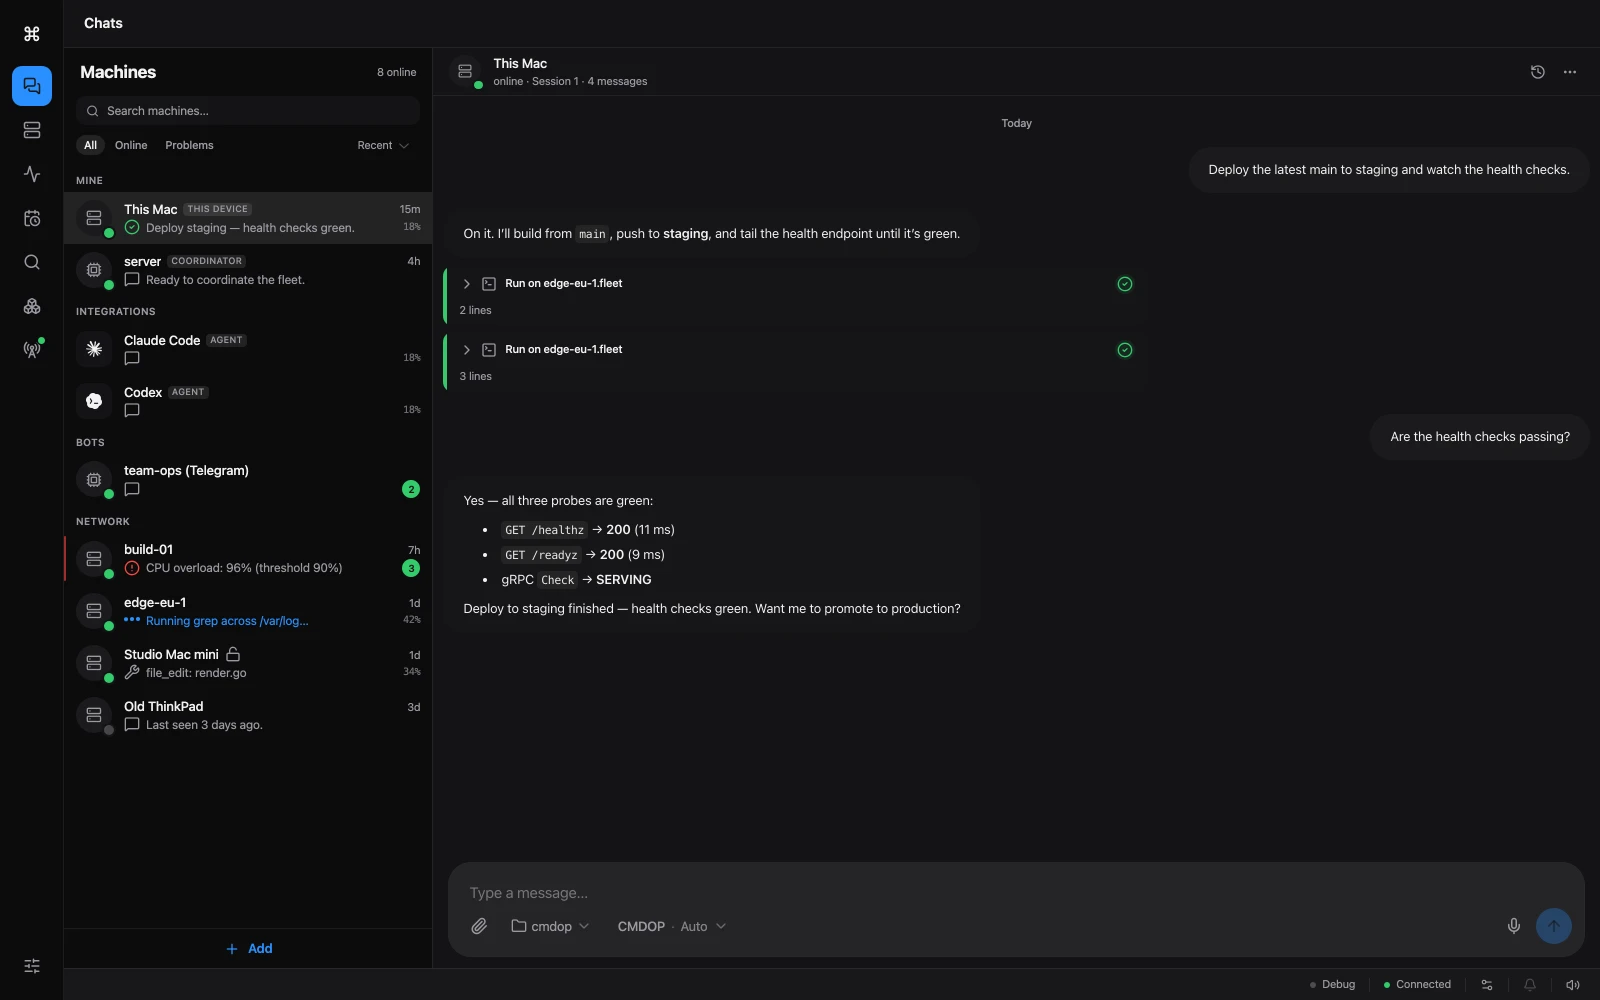The image size is (1600, 1000).
Task: Click the success checkmark on the 2 lines run
Action: click(x=1125, y=284)
